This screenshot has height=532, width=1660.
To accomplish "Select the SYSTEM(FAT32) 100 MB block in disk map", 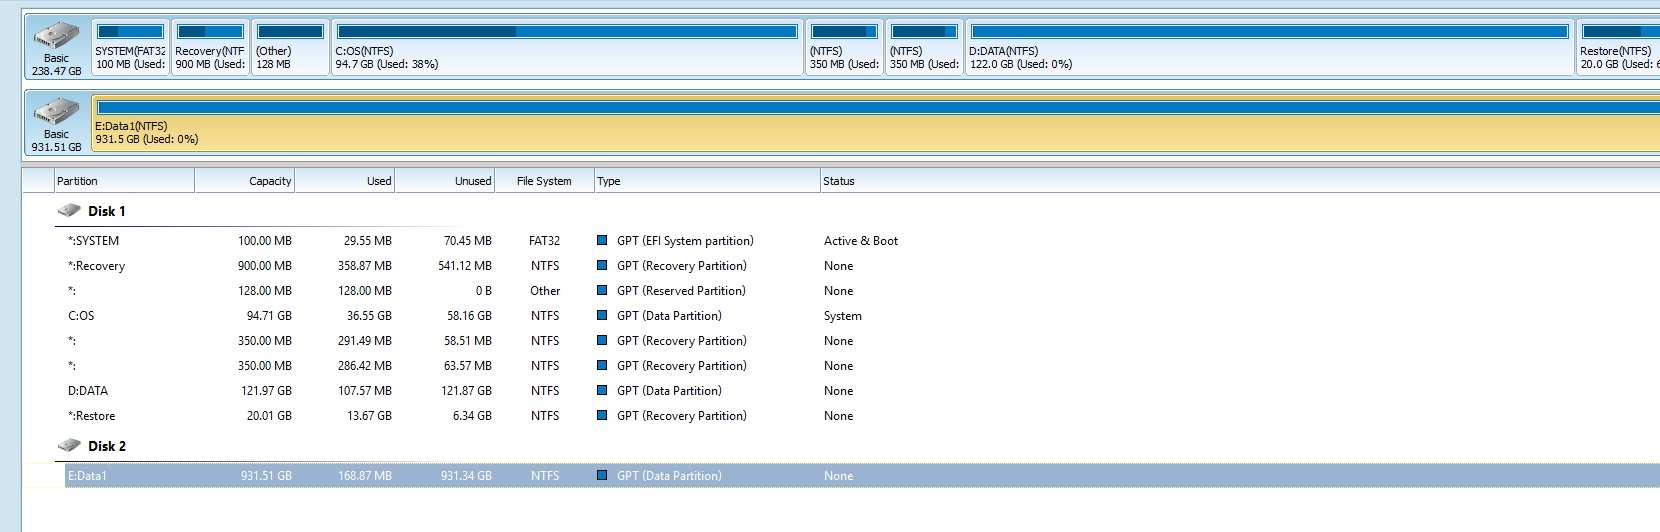I will pos(130,48).
